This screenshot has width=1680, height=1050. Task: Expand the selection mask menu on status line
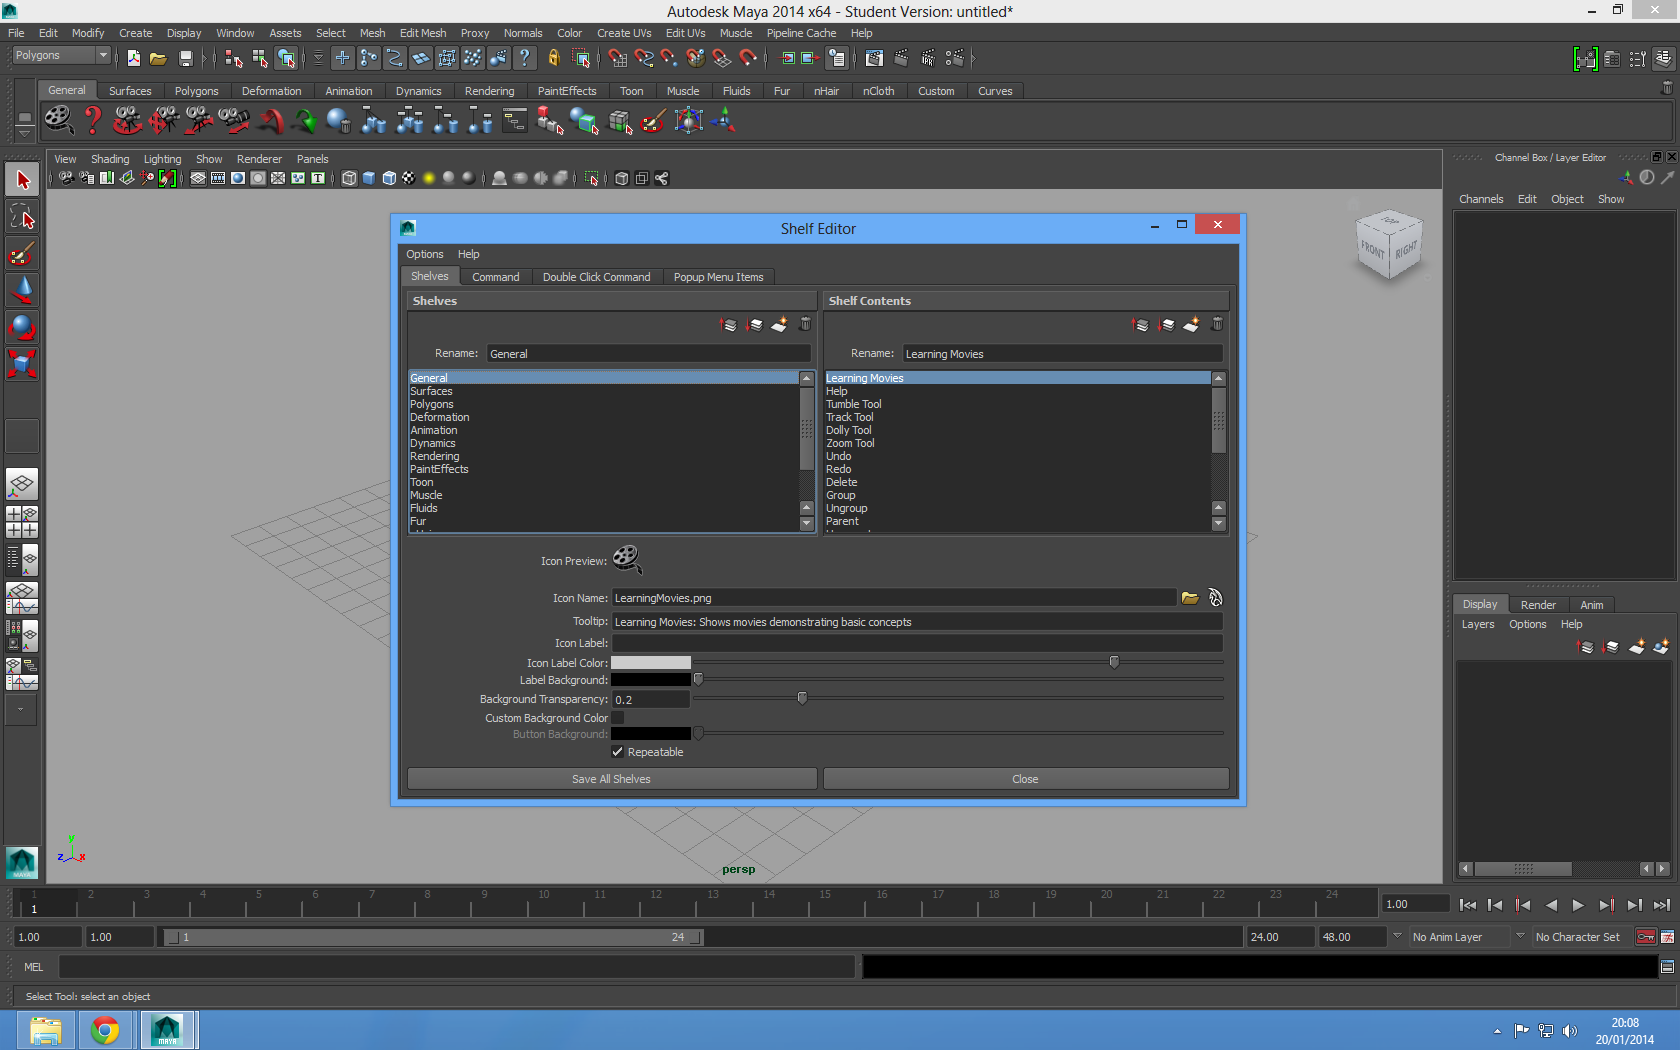point(319,58)
